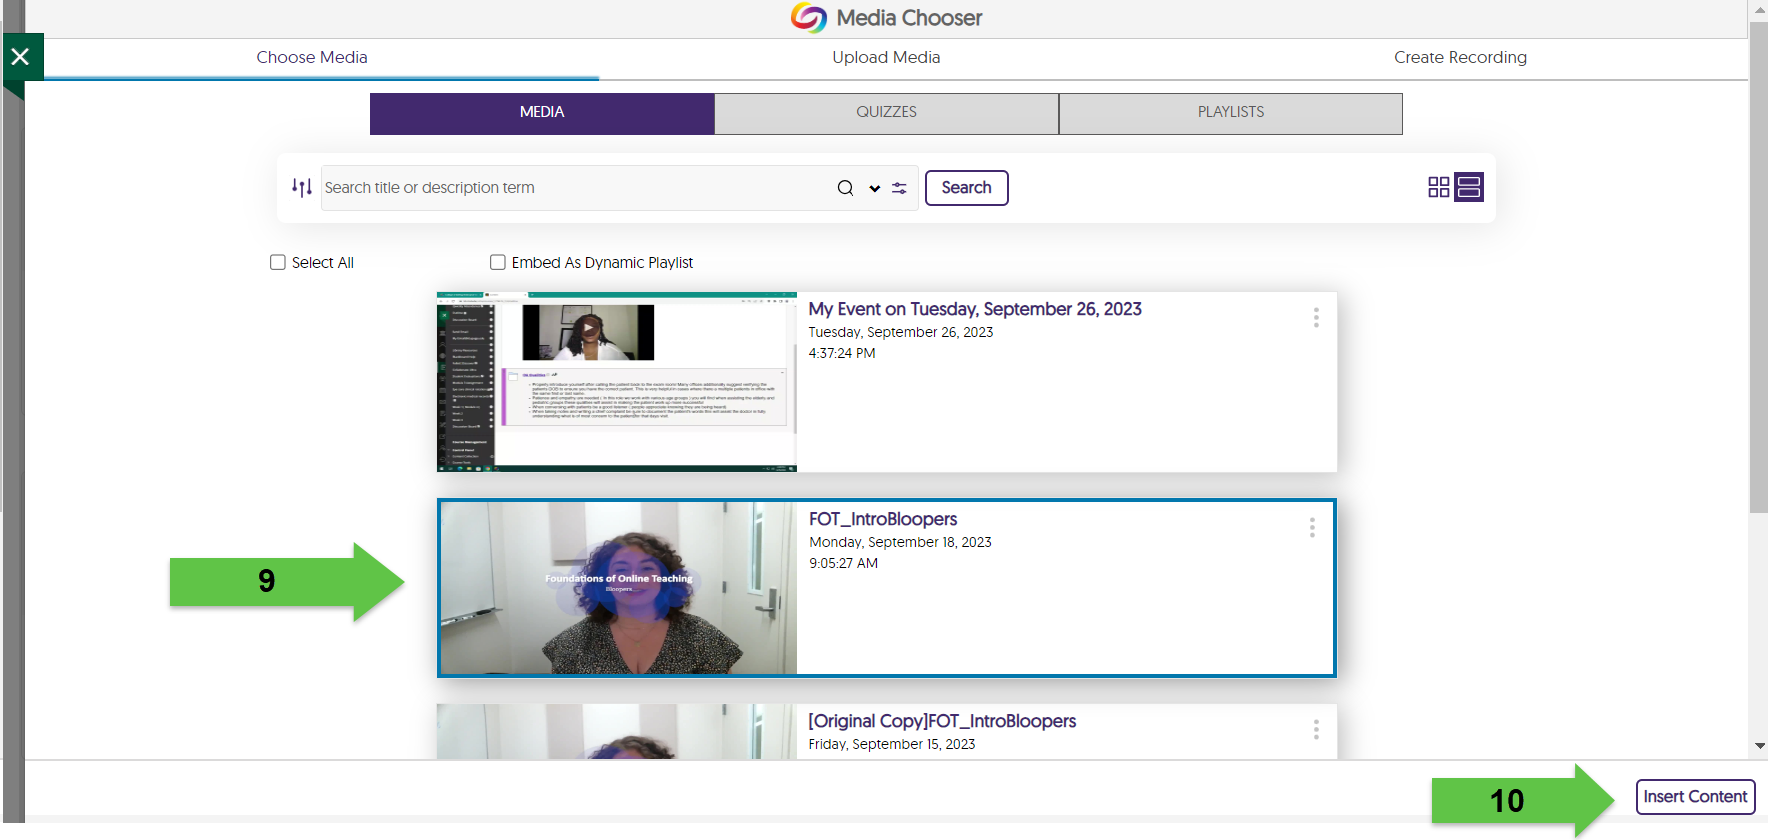
Task: Click the date text Friday, September 15, 2023
Action: click(x=892, y=744)
